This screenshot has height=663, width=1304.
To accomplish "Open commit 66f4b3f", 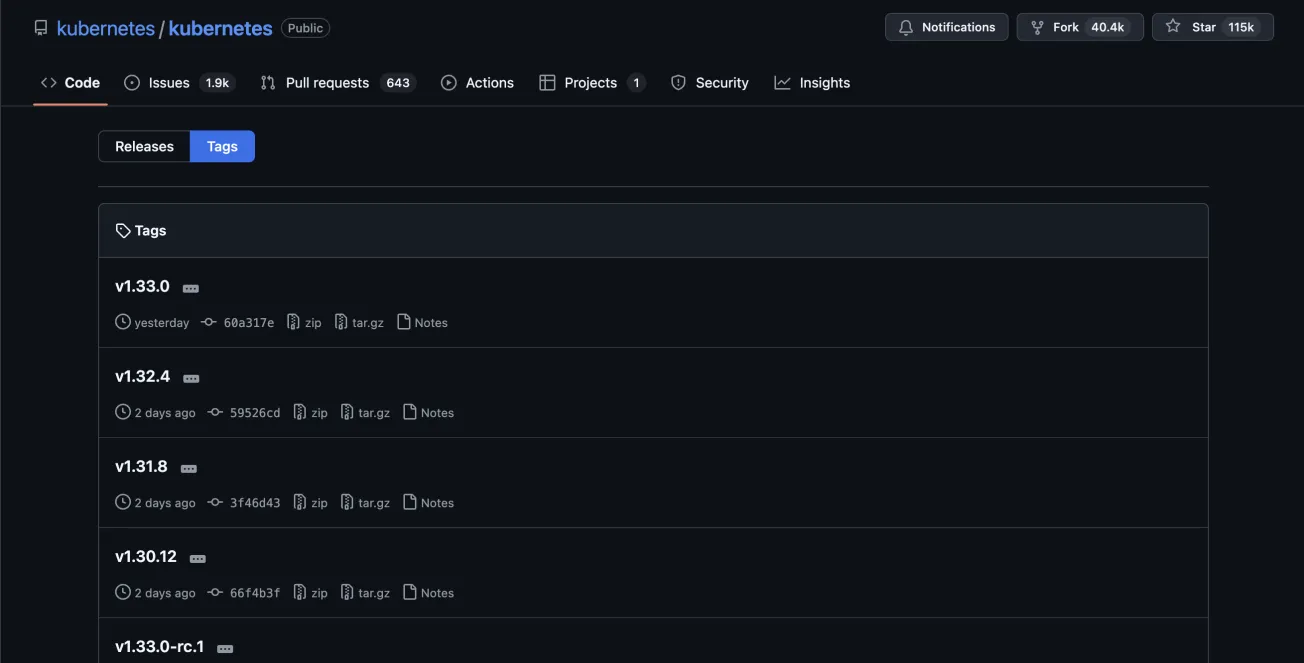I will point(255,593).
